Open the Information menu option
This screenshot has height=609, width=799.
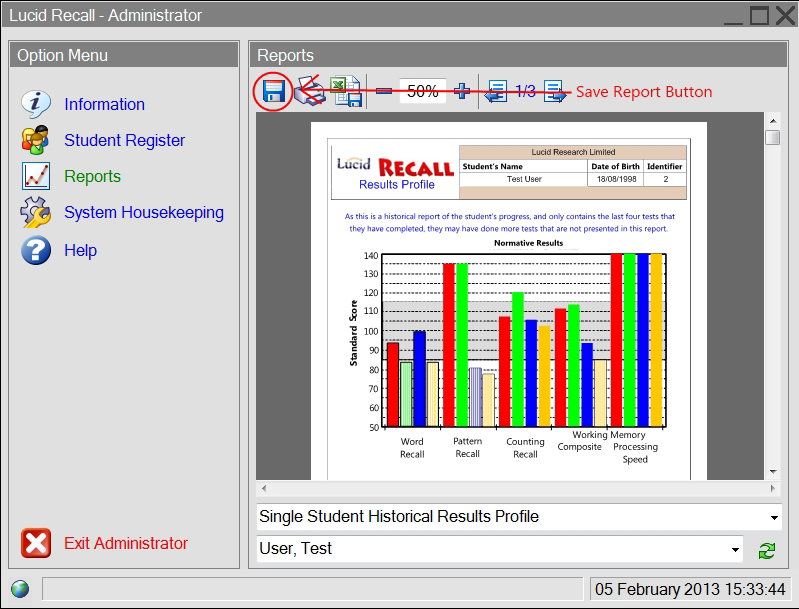(x=104, y=104)
